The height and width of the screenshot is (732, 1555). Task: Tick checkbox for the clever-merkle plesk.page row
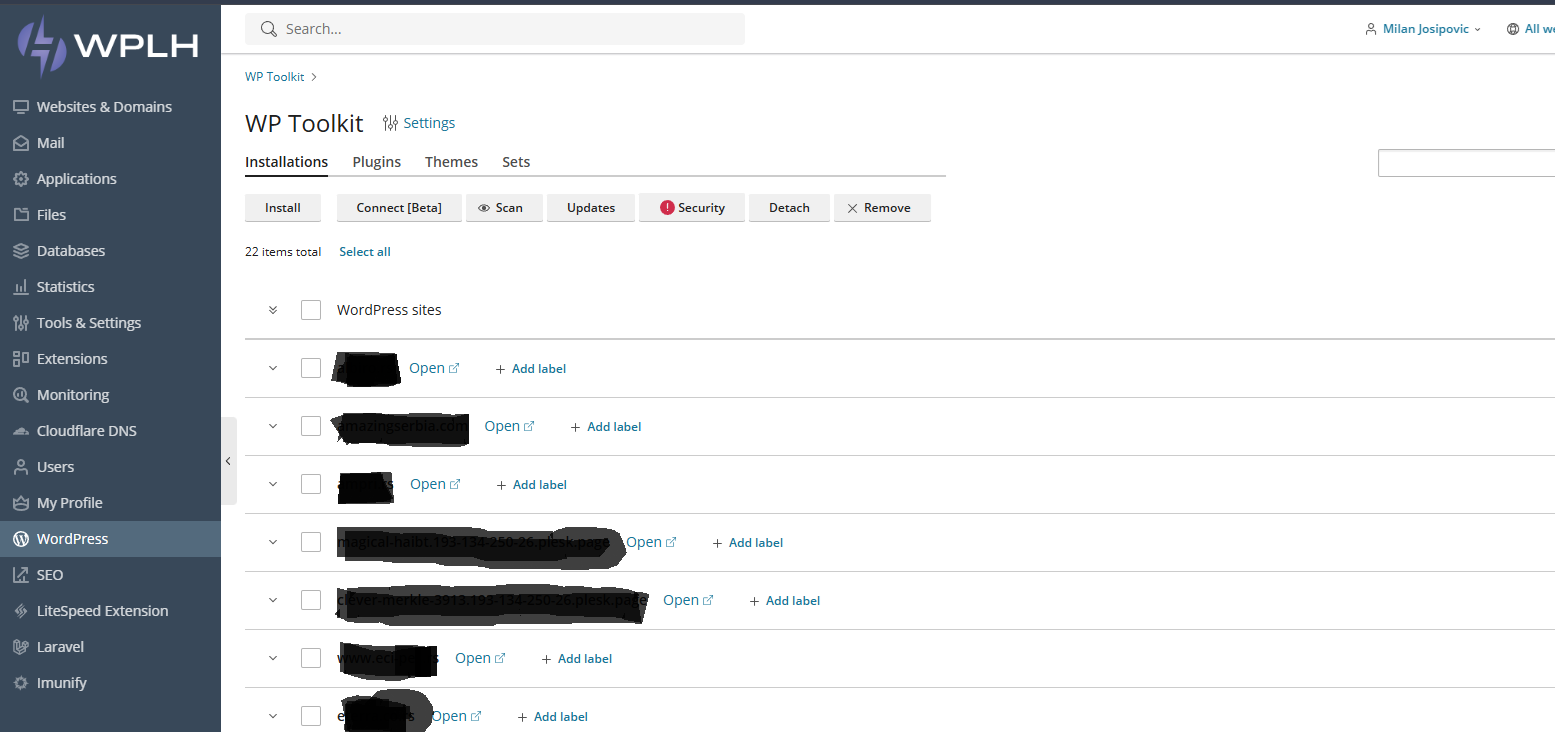pyautogui.click(x=311, y=600)
